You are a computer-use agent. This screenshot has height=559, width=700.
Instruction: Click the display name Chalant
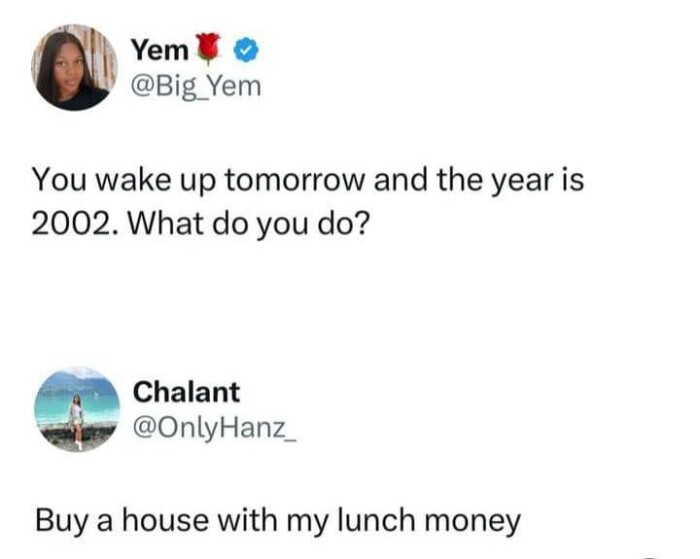(186, 391)
